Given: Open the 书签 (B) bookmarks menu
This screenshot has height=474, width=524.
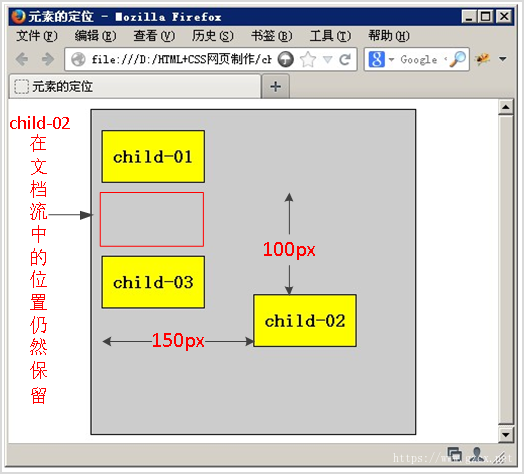Looking at the screenshot, I should [x=271, y=36].
